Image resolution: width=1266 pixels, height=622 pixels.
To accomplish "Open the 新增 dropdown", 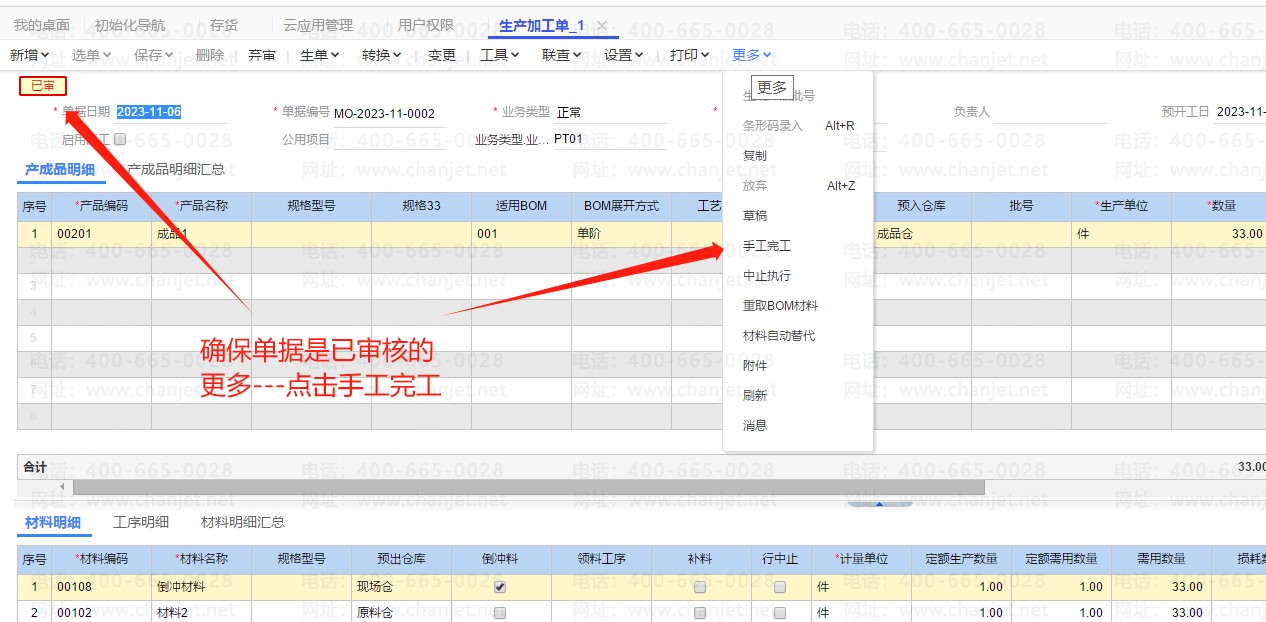I will pyautogui.click(x=30, y=55).
